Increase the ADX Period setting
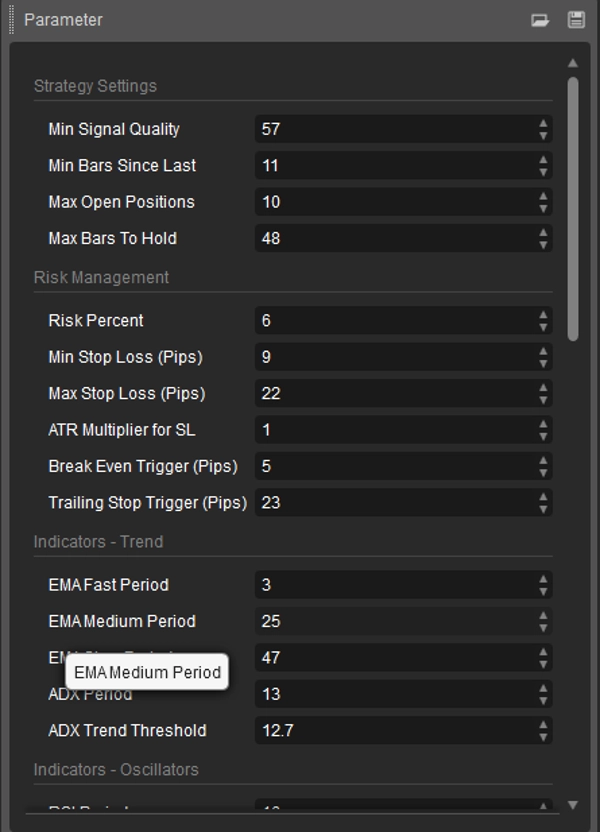Viewport: 600px width, 832px height. [541, 690]
